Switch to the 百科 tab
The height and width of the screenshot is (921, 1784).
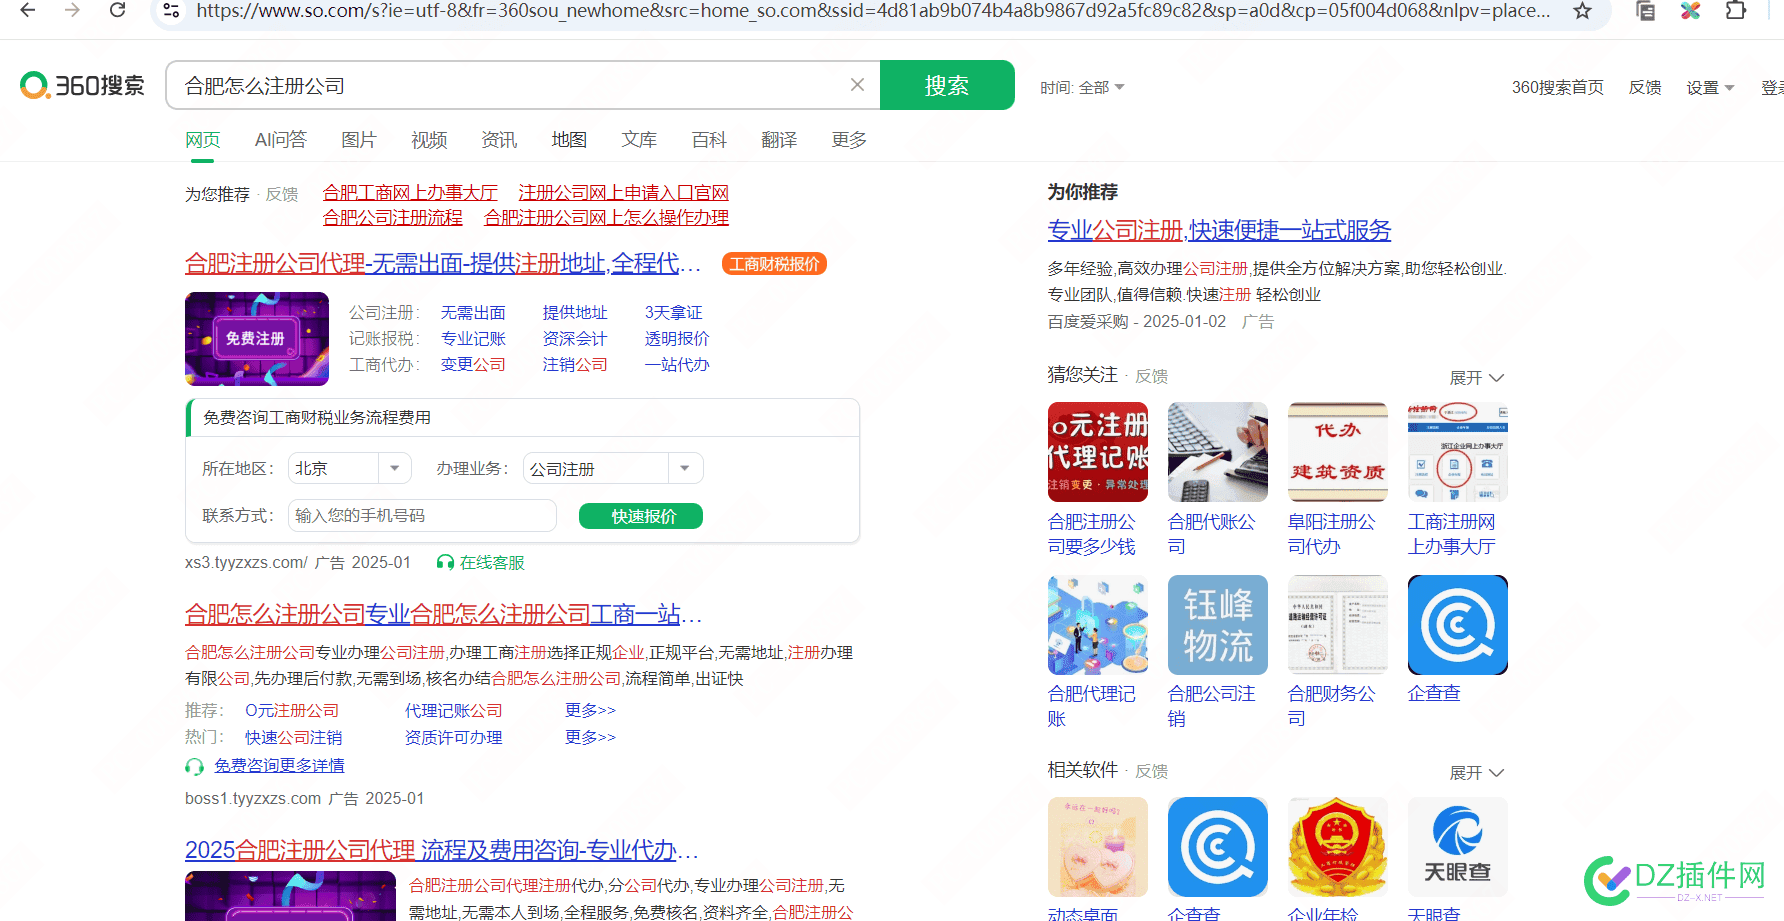(709, 140)
